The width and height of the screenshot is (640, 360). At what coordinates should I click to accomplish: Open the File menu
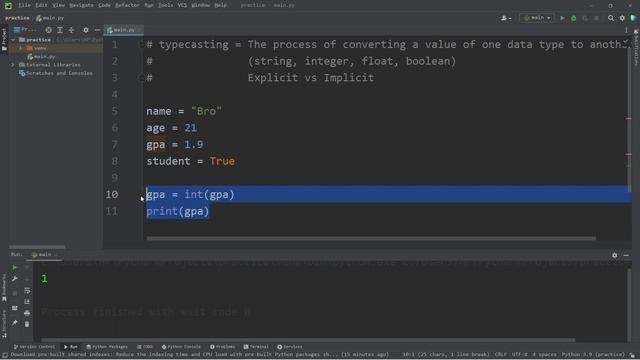[x=24, y=5]
